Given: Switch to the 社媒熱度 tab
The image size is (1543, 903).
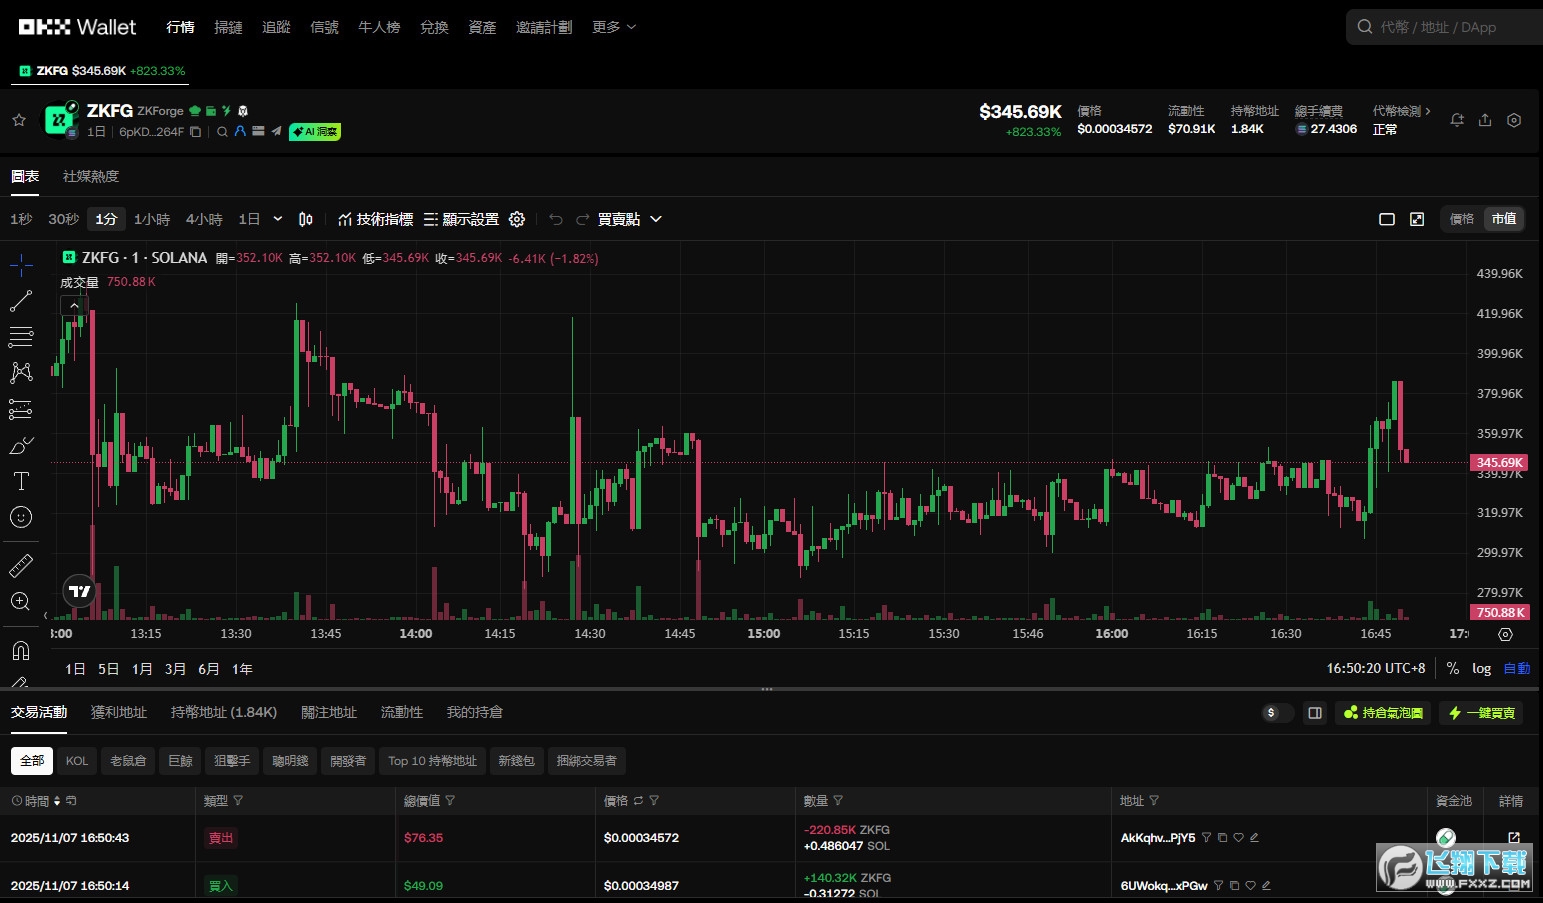Looking at the screenshot, I should (91, 176).
